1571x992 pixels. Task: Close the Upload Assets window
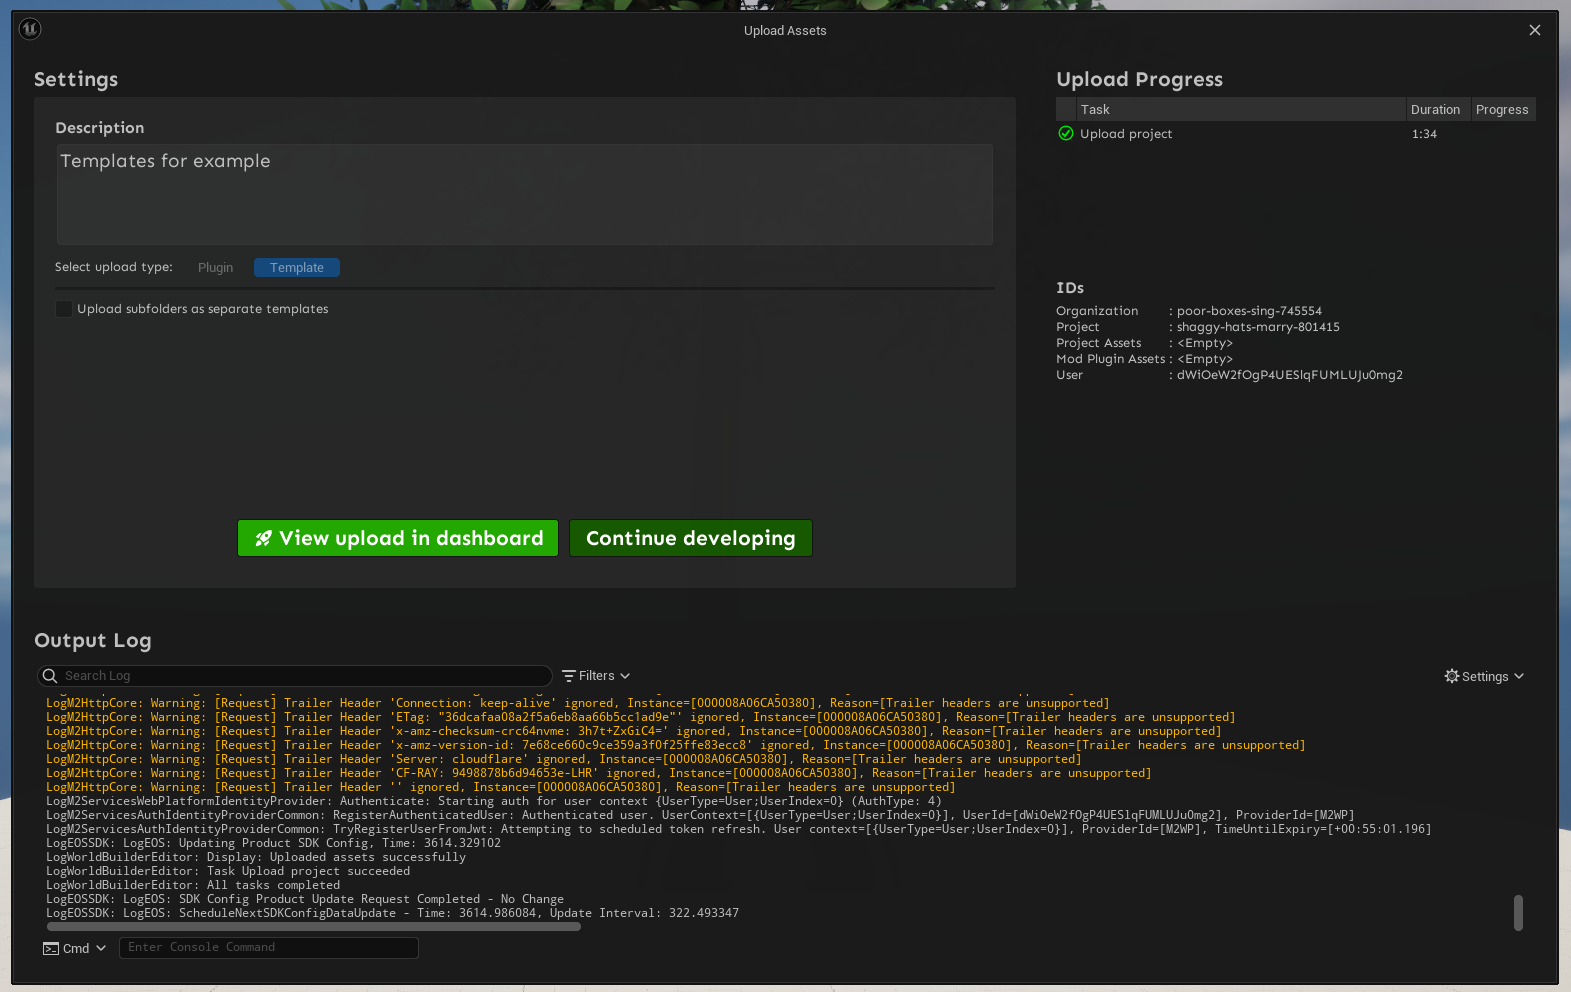(x=1535, y=30)
